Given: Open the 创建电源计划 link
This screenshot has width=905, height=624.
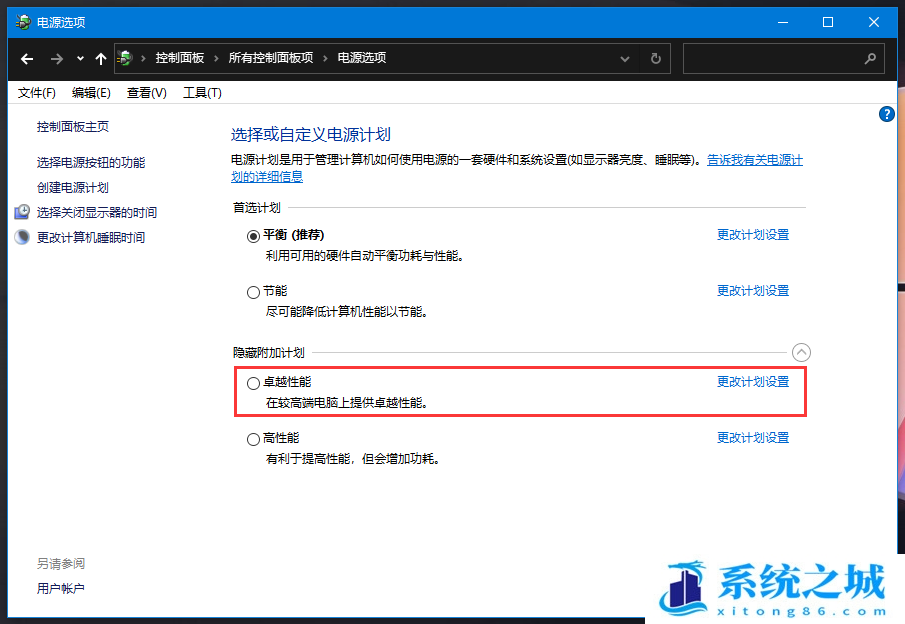Looking at the screenshot, I should (72, 188).
